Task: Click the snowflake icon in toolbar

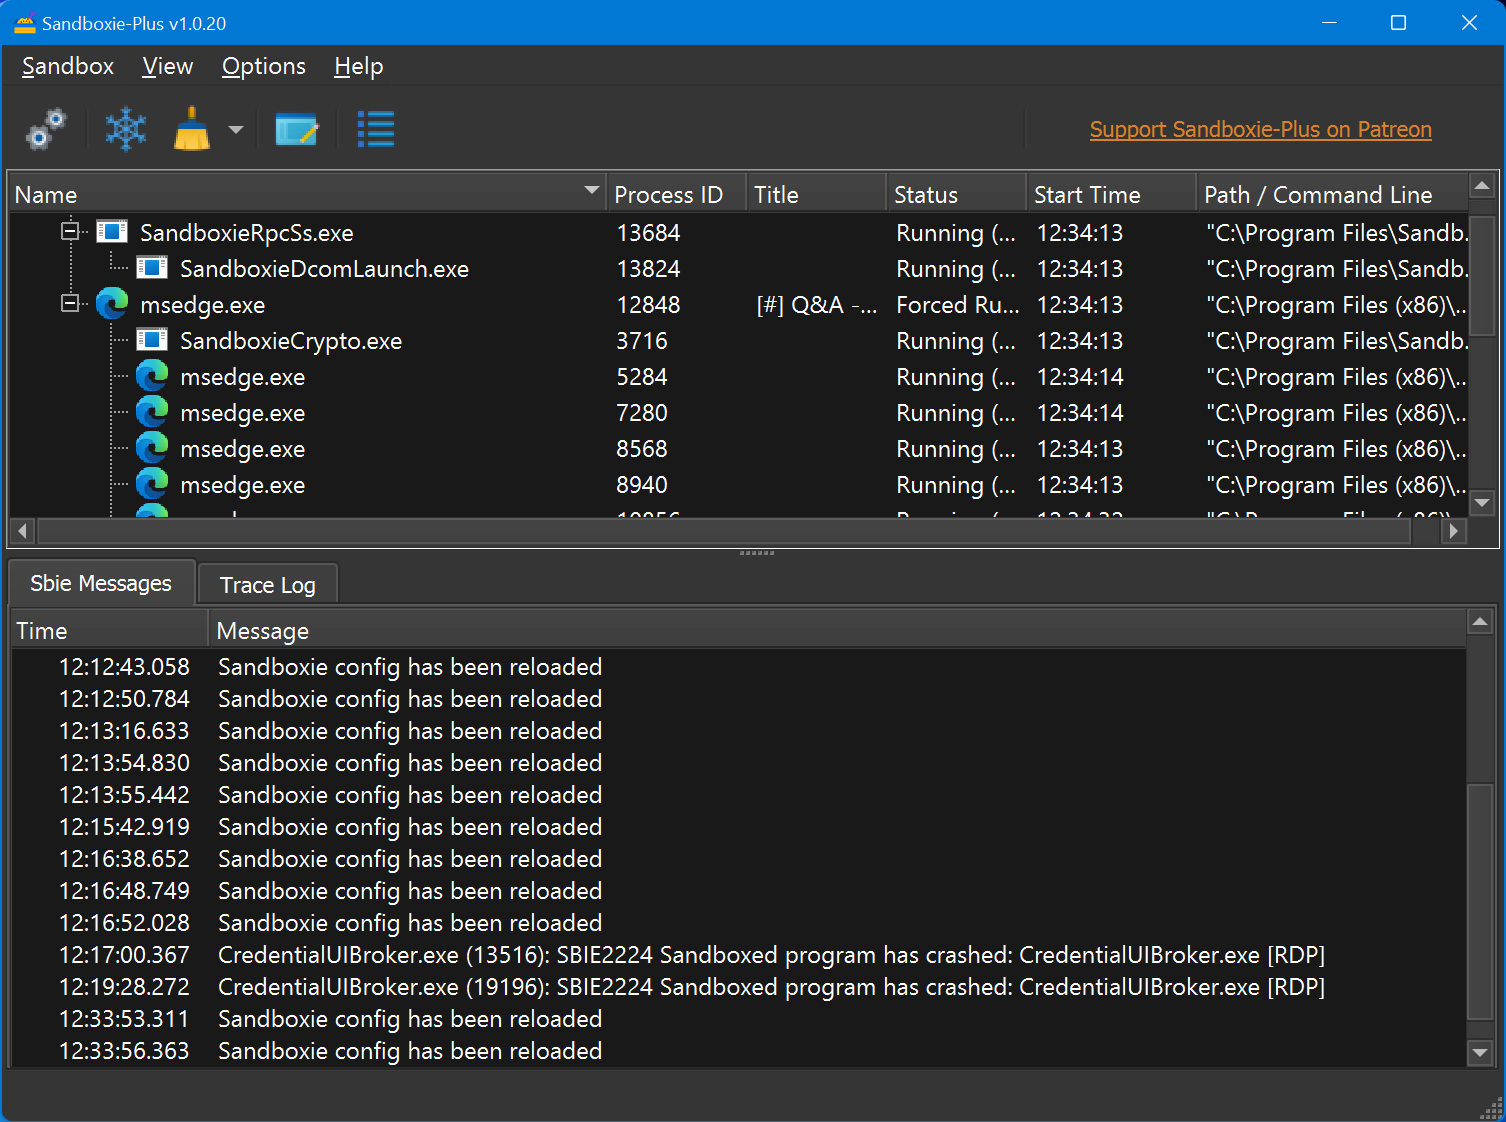Action: click(126, 130)
